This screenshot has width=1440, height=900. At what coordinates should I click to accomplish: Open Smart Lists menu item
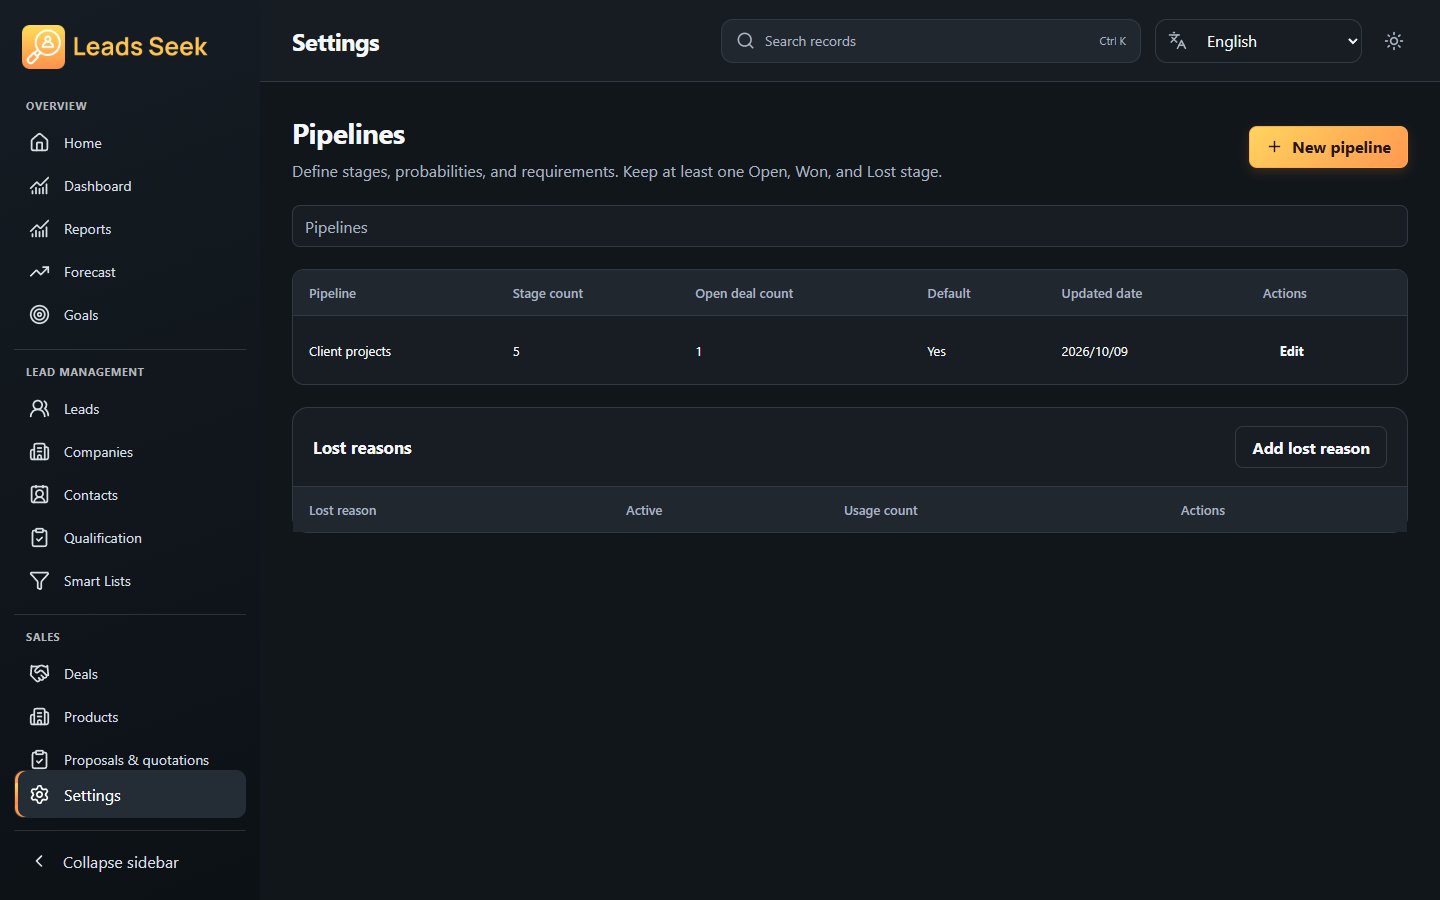(130, 581)
